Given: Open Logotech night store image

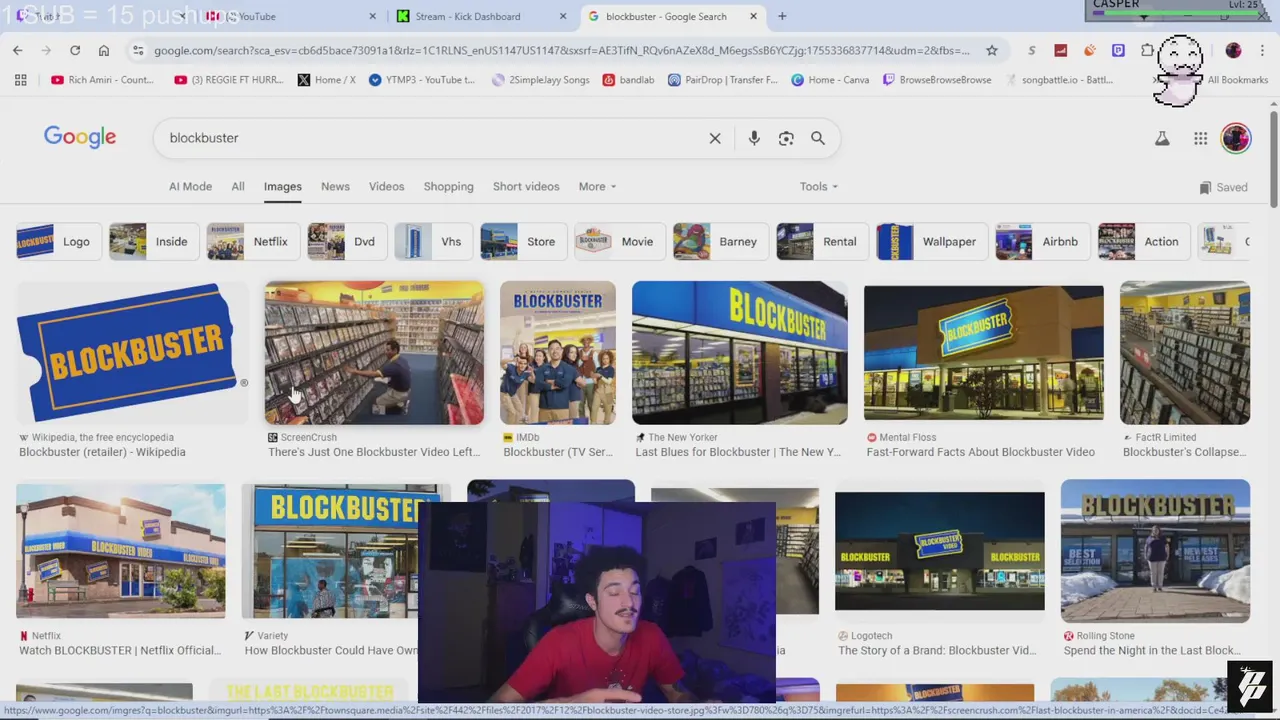Looking at the screenshot, I should tap(940, 551).
